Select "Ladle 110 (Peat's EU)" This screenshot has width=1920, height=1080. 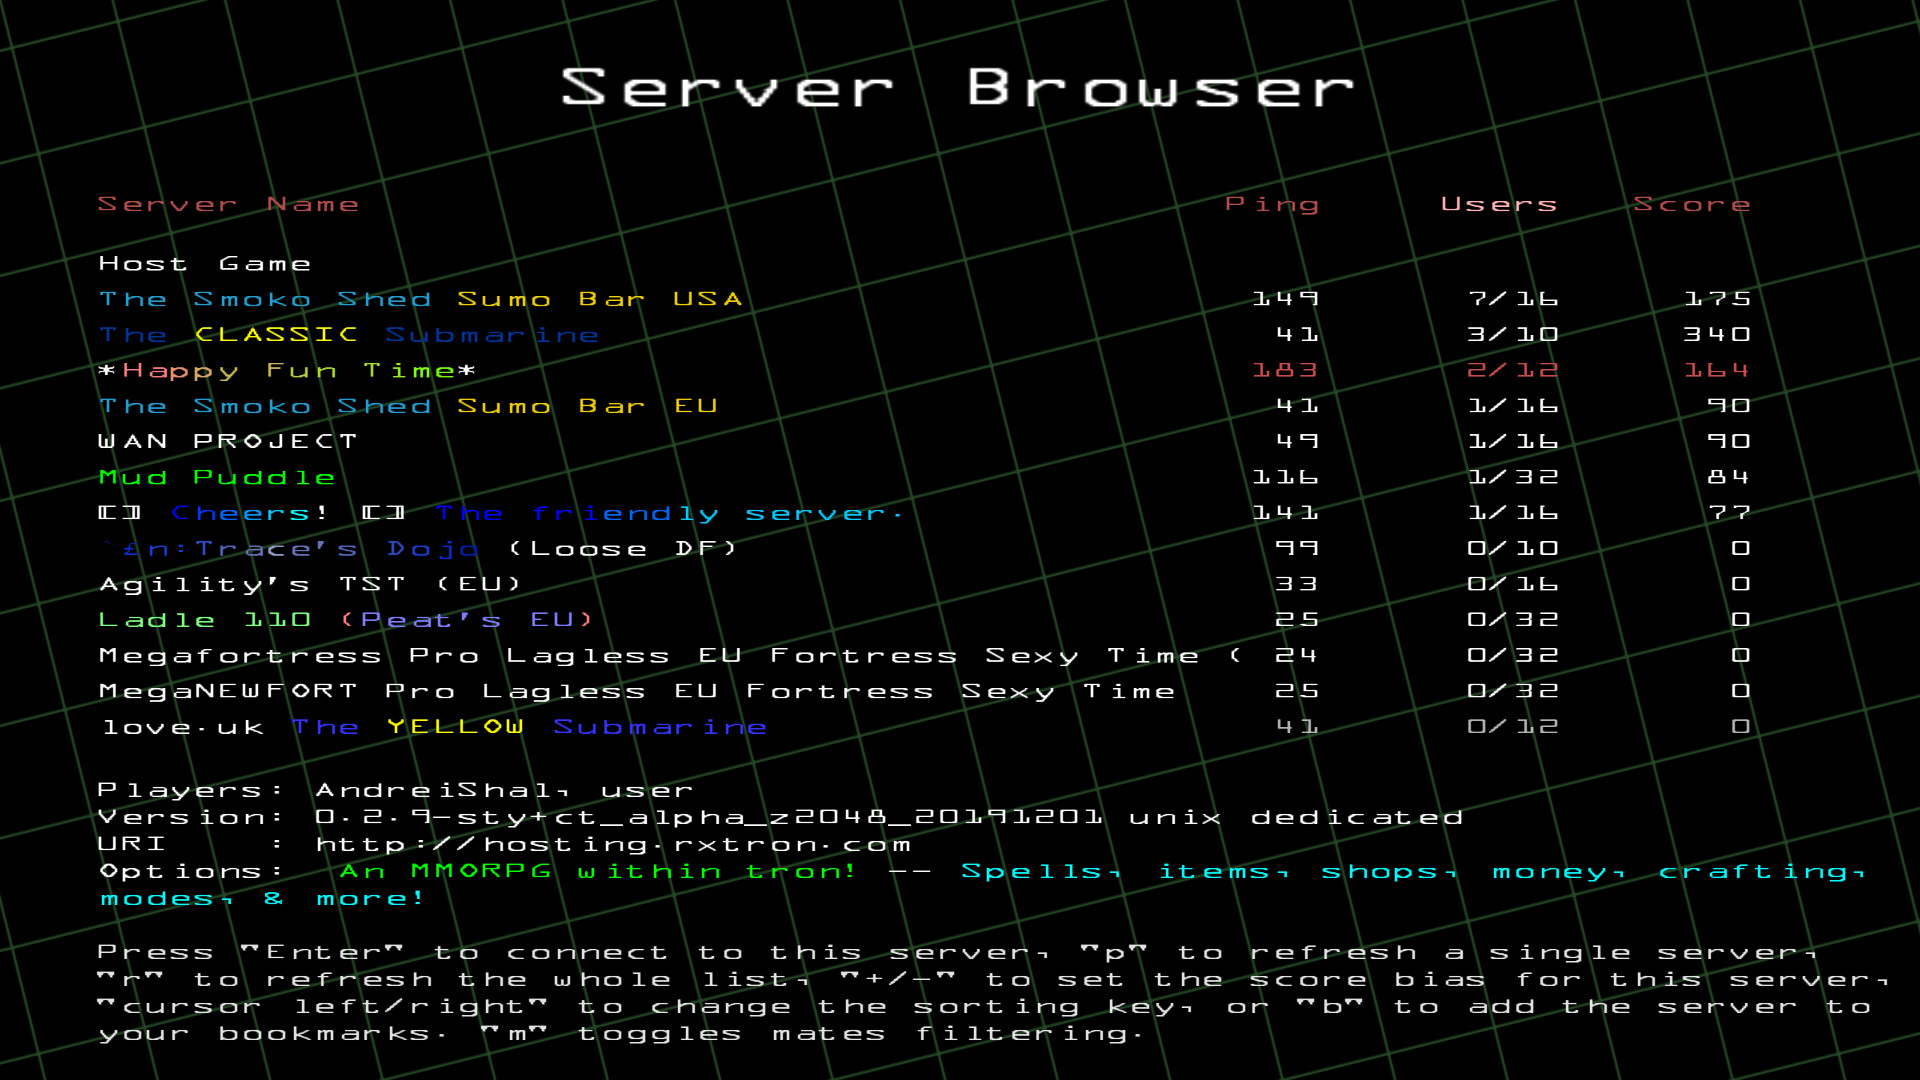tap(345, 619)
